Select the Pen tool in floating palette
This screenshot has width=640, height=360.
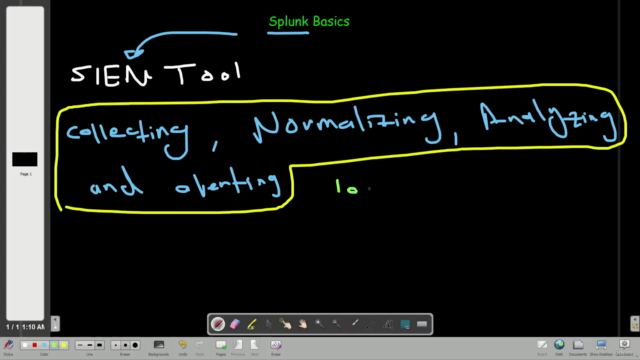click(x=218, y=324)
